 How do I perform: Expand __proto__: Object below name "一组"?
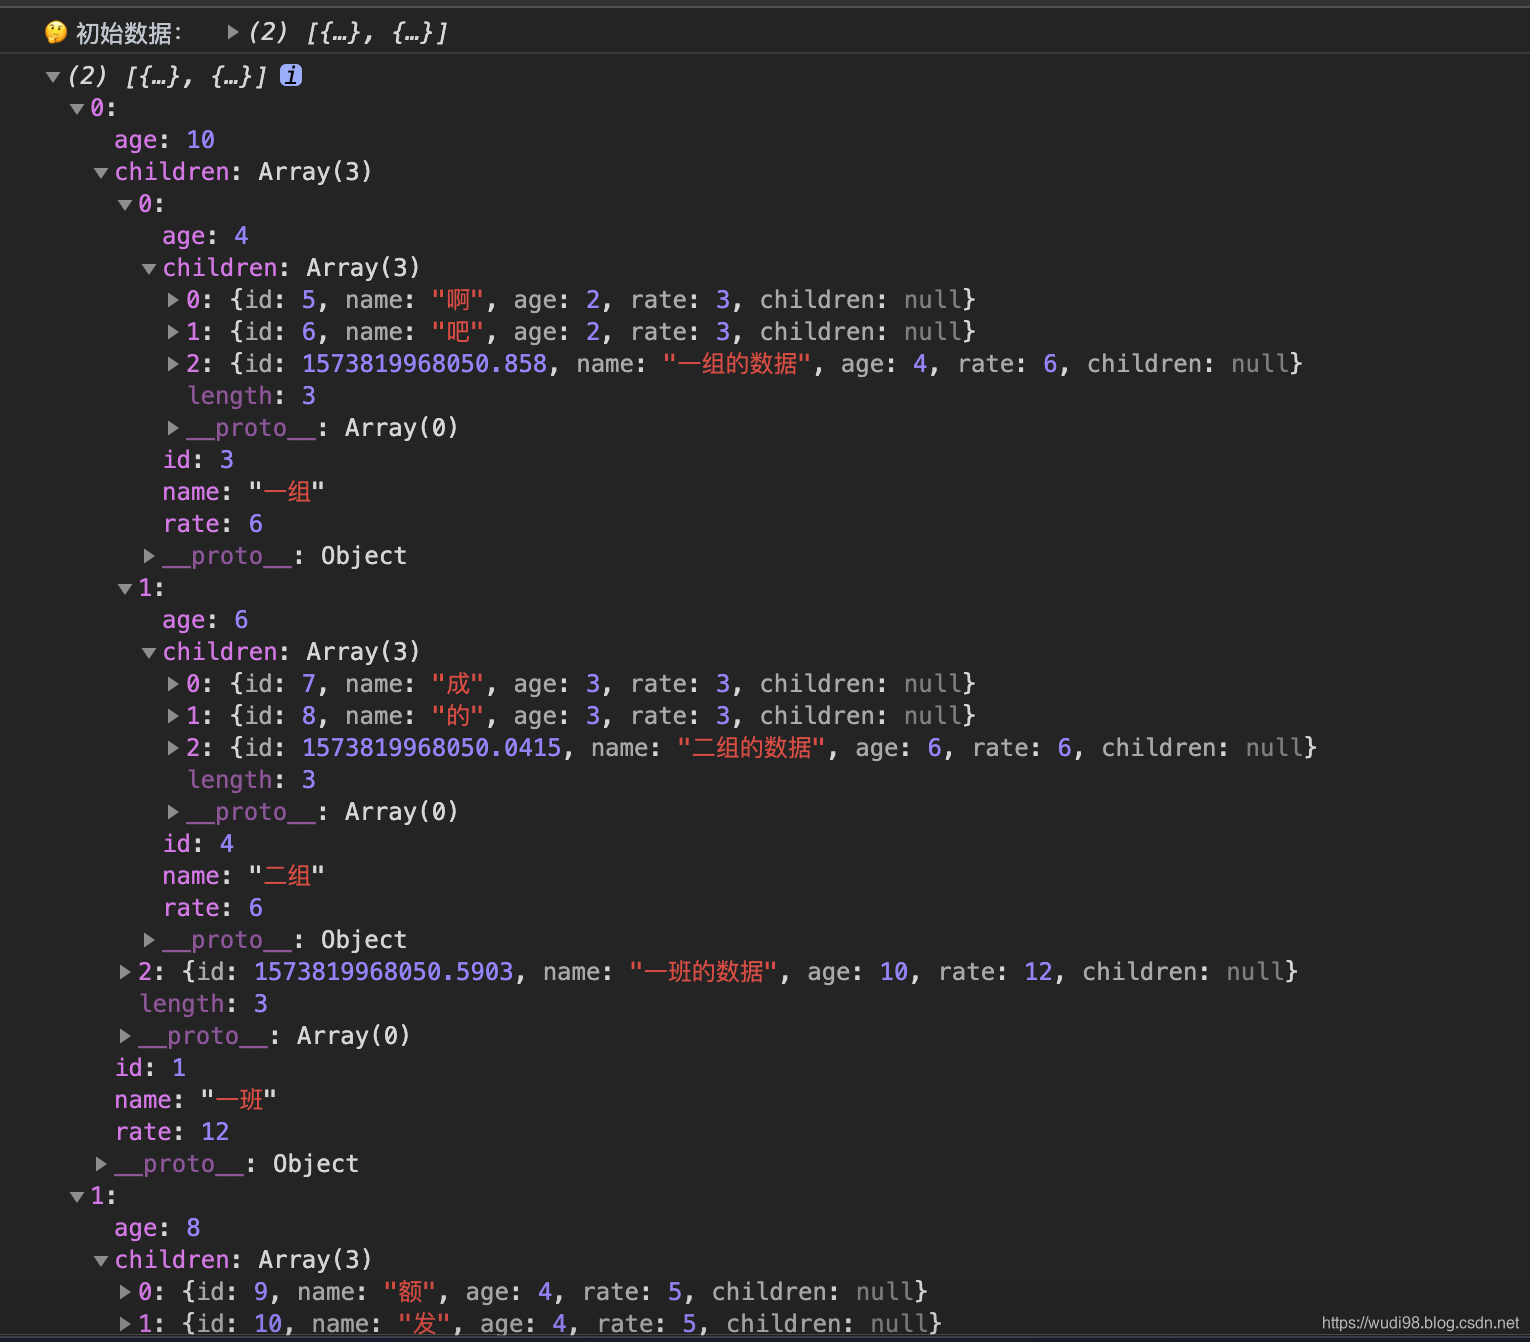point(149,556)
